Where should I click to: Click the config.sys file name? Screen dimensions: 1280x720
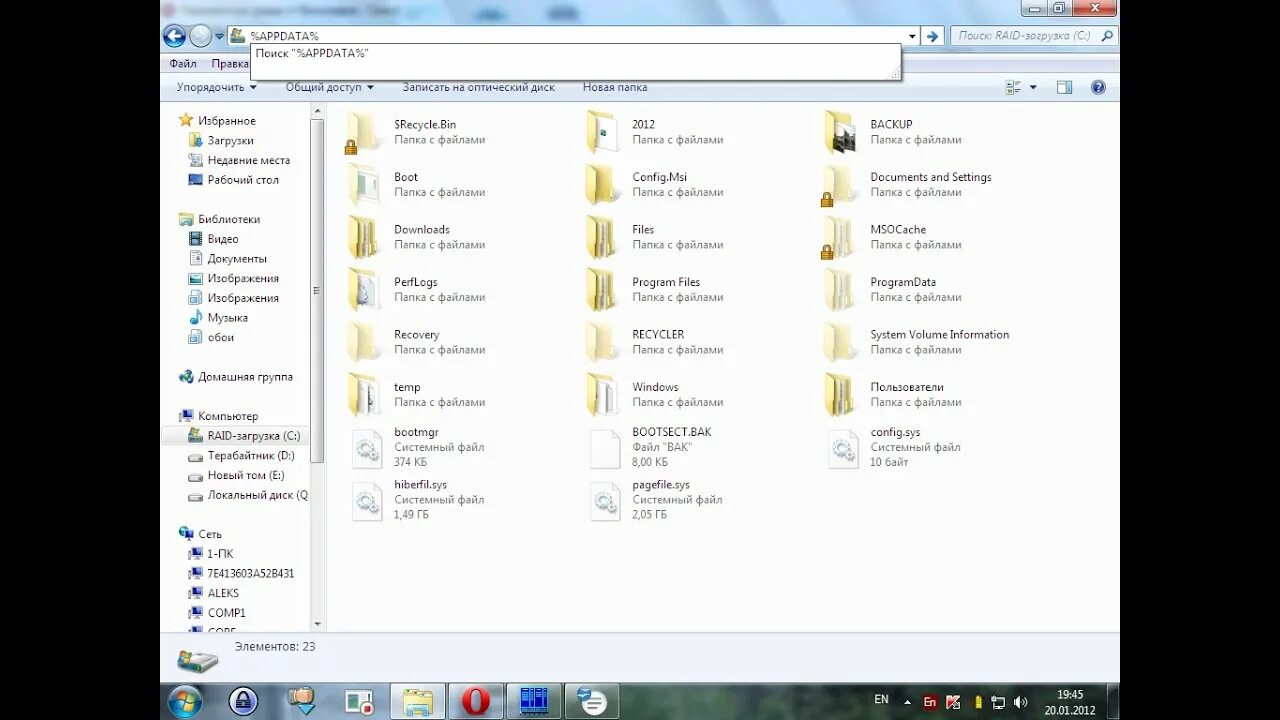(895, 432)
